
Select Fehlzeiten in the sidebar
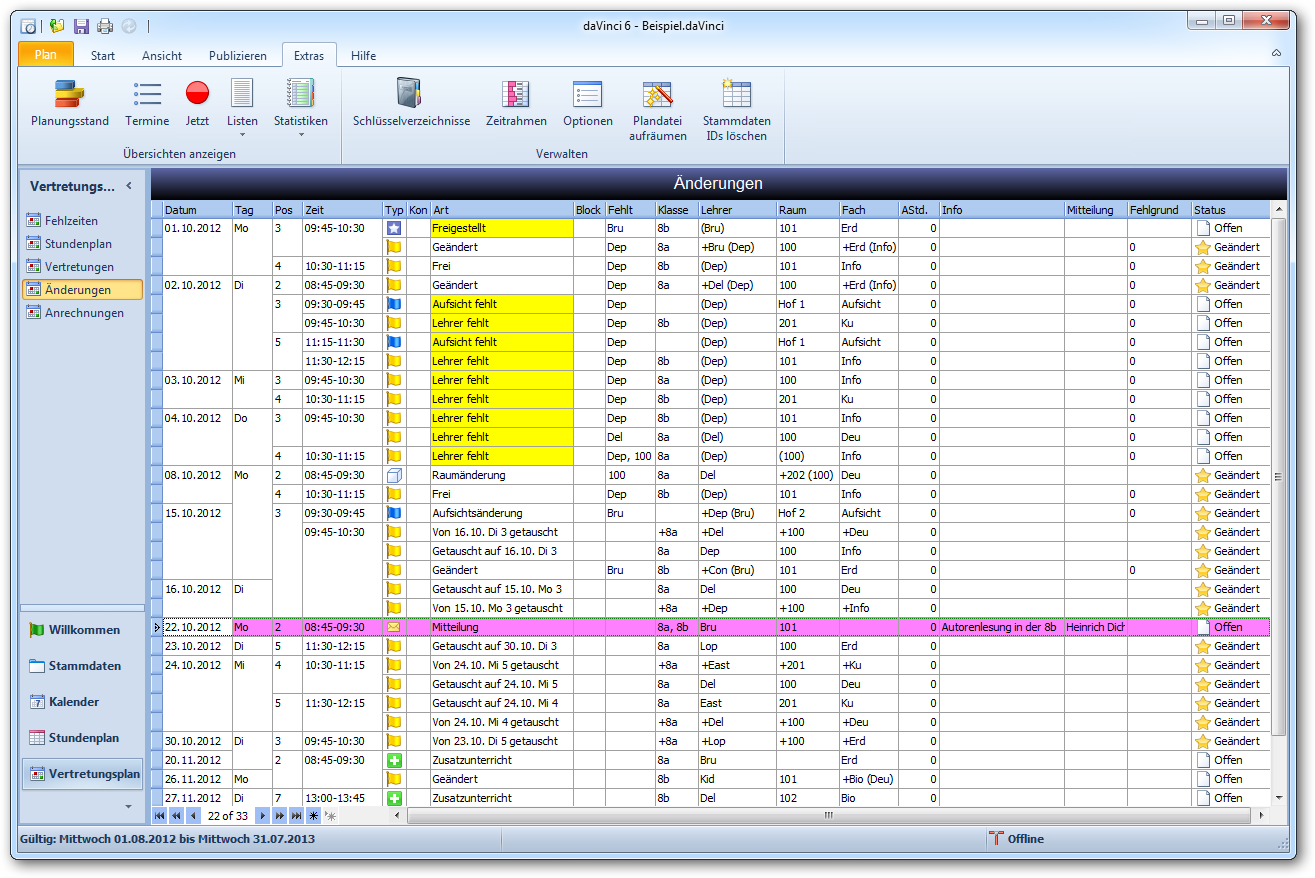71,221
